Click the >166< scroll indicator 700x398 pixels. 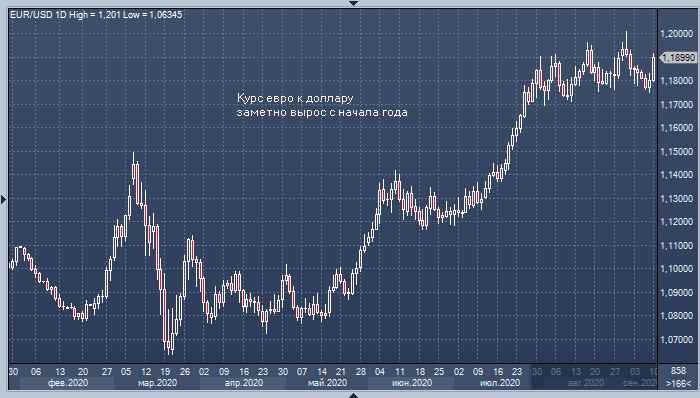[678, 383]
